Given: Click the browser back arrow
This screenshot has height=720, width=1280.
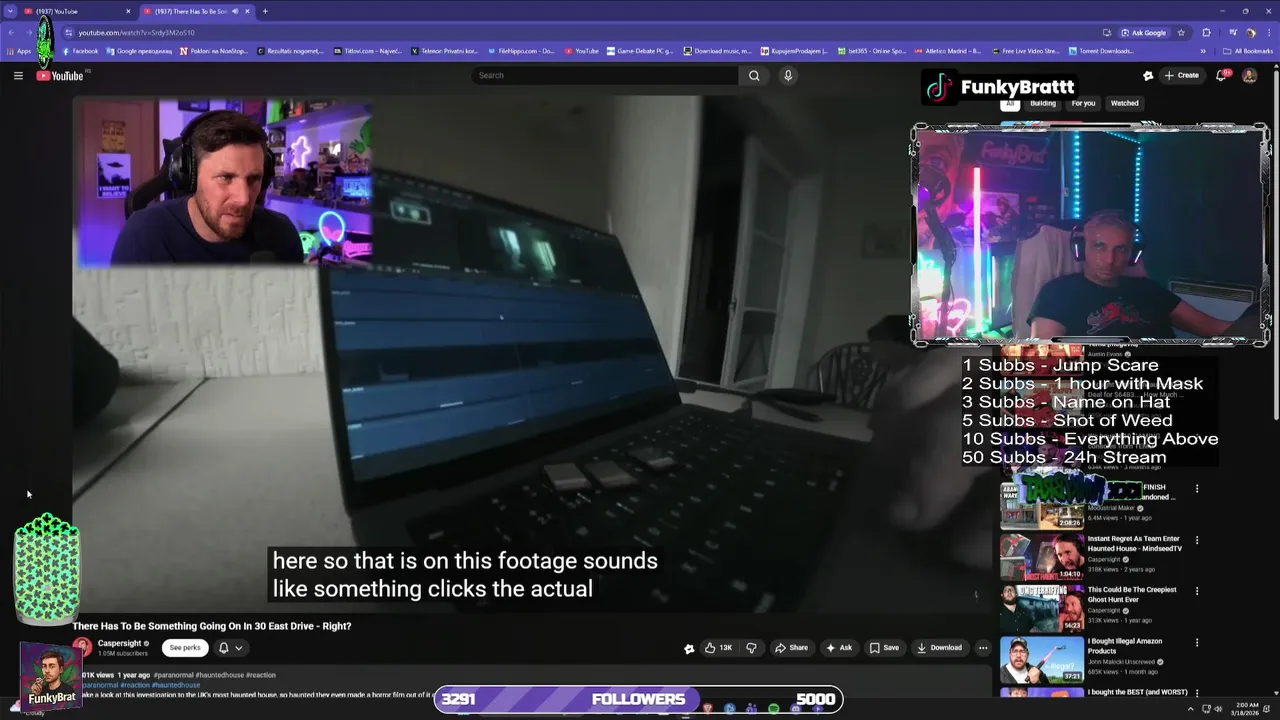Looking at the screenshot, I should [x=11, y=32].
